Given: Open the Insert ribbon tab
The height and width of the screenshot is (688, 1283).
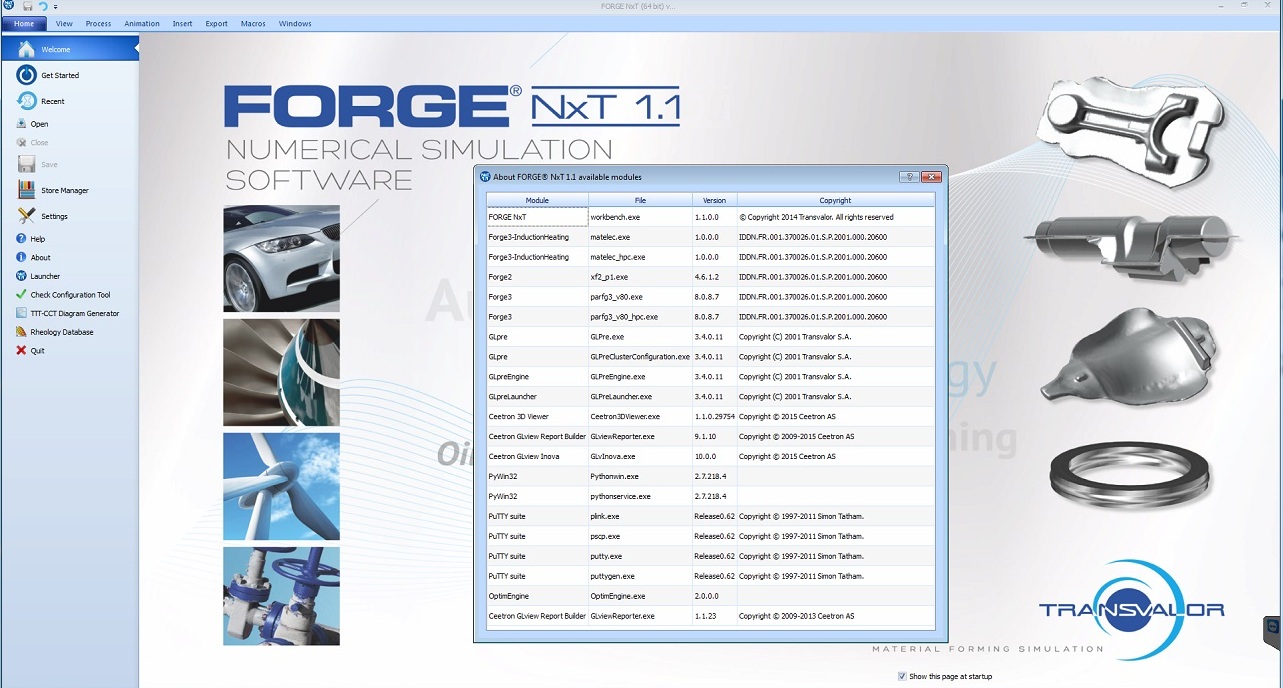Looking at the screenshot, I should point(182,23).
